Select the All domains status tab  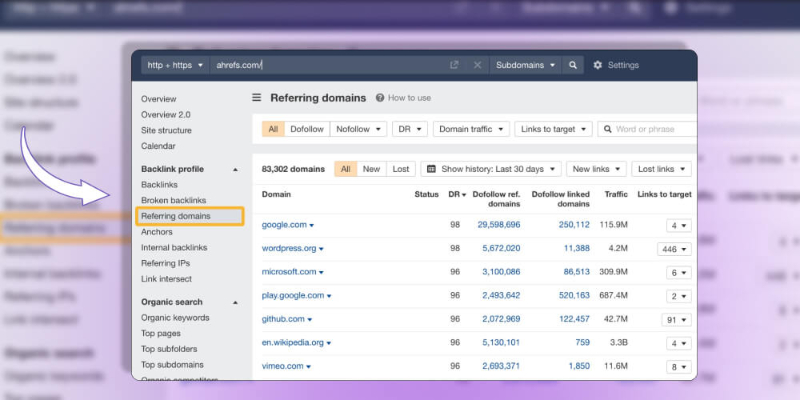345,169
